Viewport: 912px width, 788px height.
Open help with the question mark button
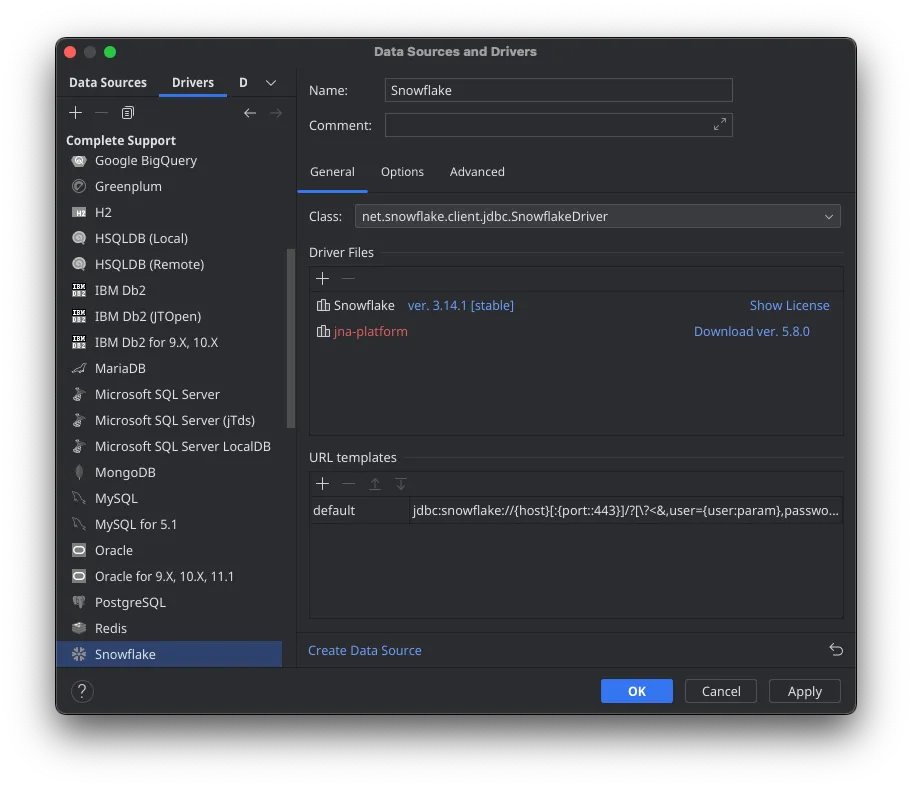tap(82, 691)
